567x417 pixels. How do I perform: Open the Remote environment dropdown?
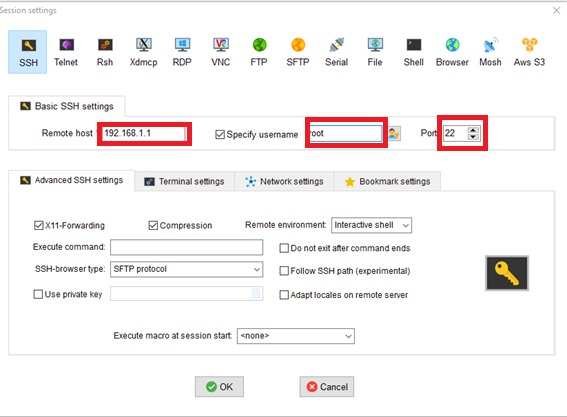[x=371, y=225]
